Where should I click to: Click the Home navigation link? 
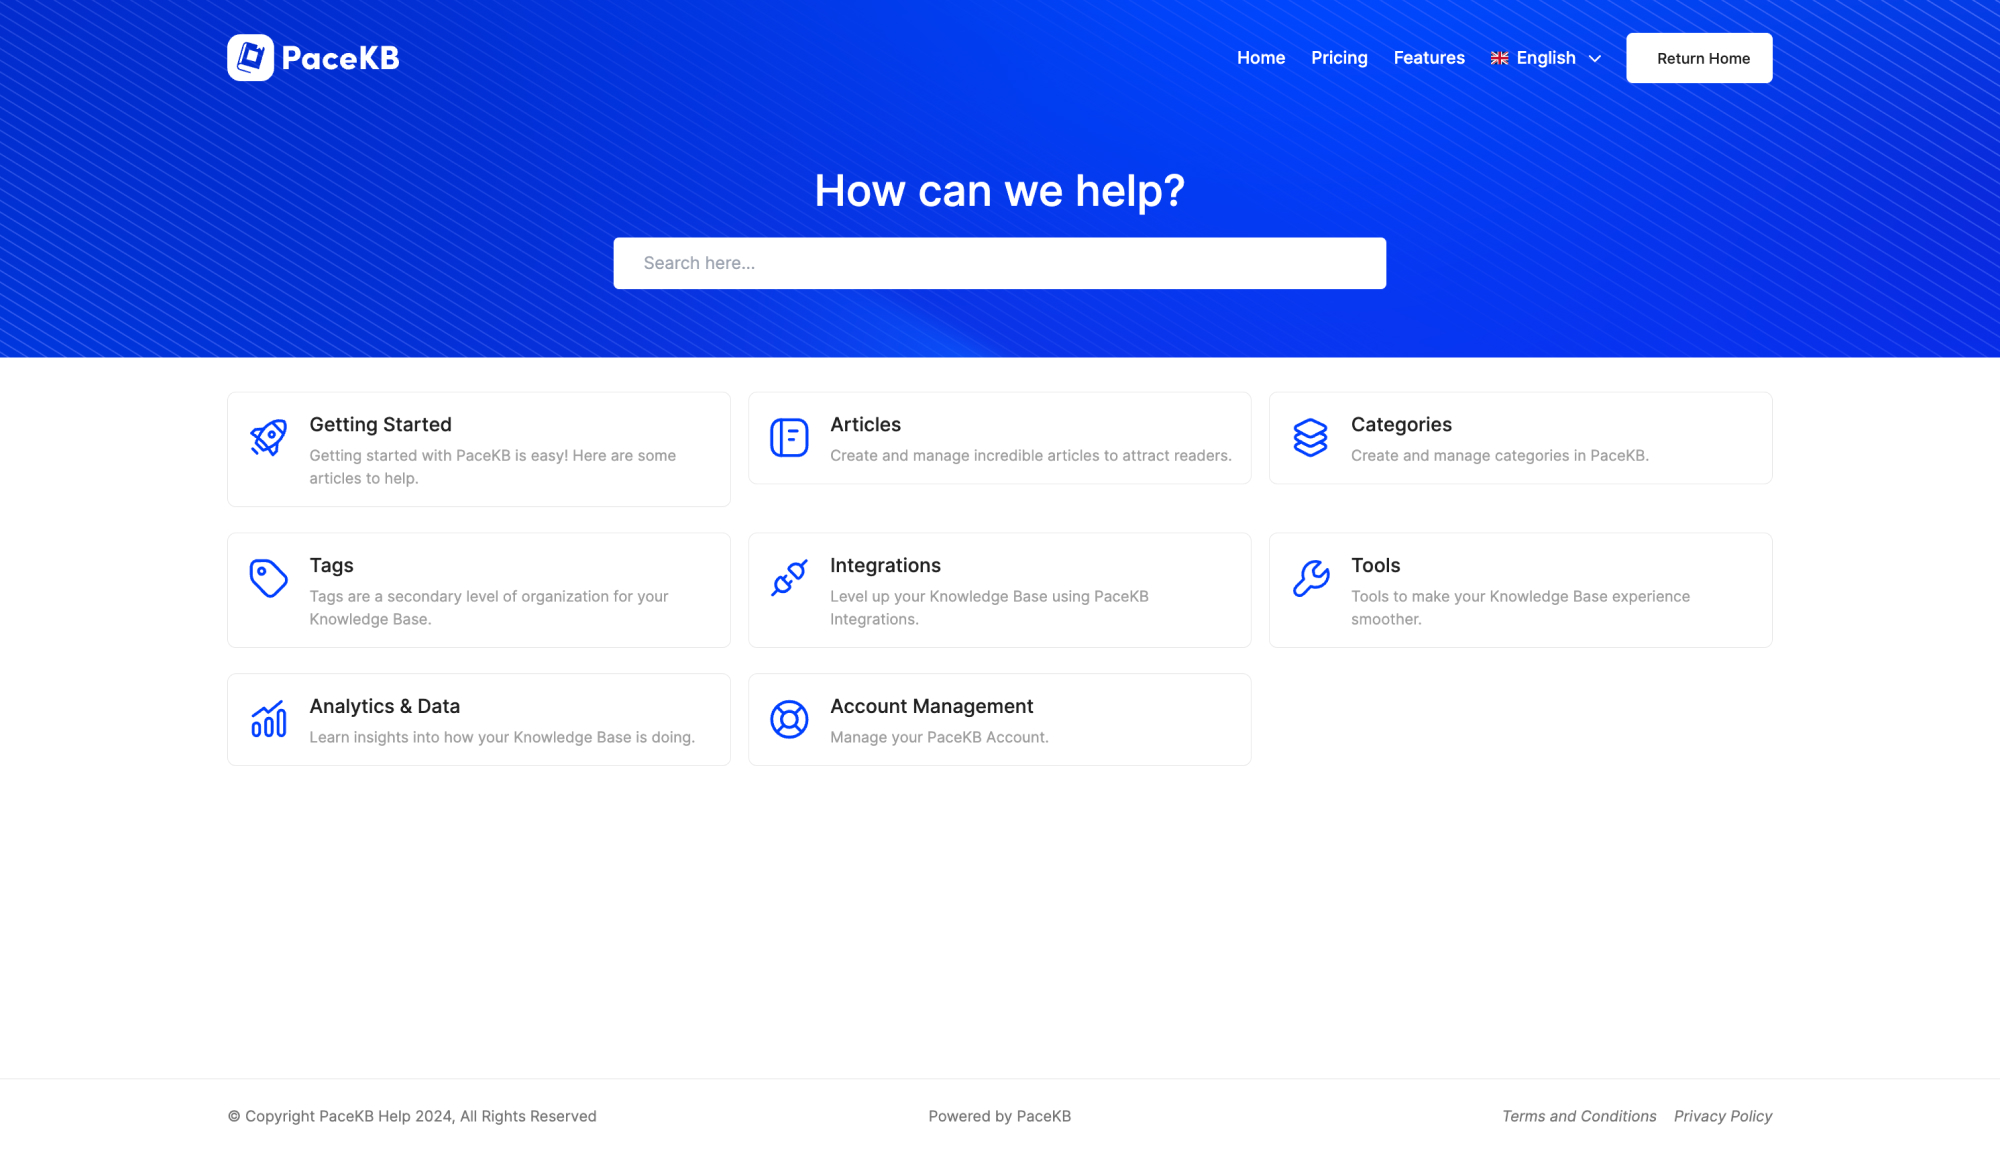click(1261, 58)
